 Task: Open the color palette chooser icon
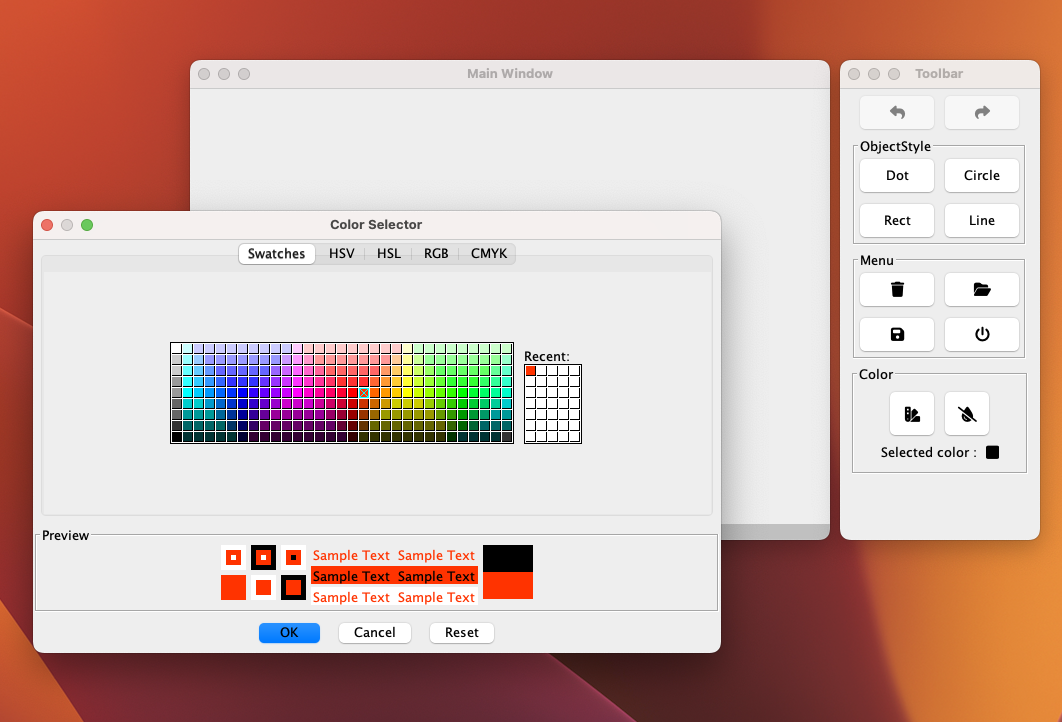(912, 413)
